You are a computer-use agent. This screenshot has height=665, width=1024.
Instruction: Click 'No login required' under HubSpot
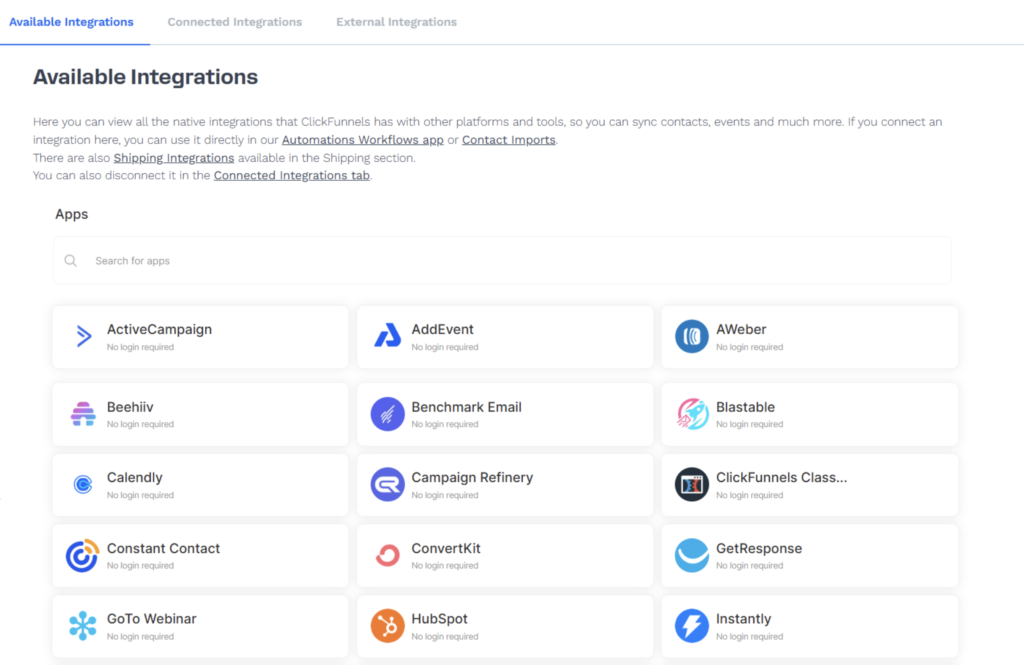point(445,637)
